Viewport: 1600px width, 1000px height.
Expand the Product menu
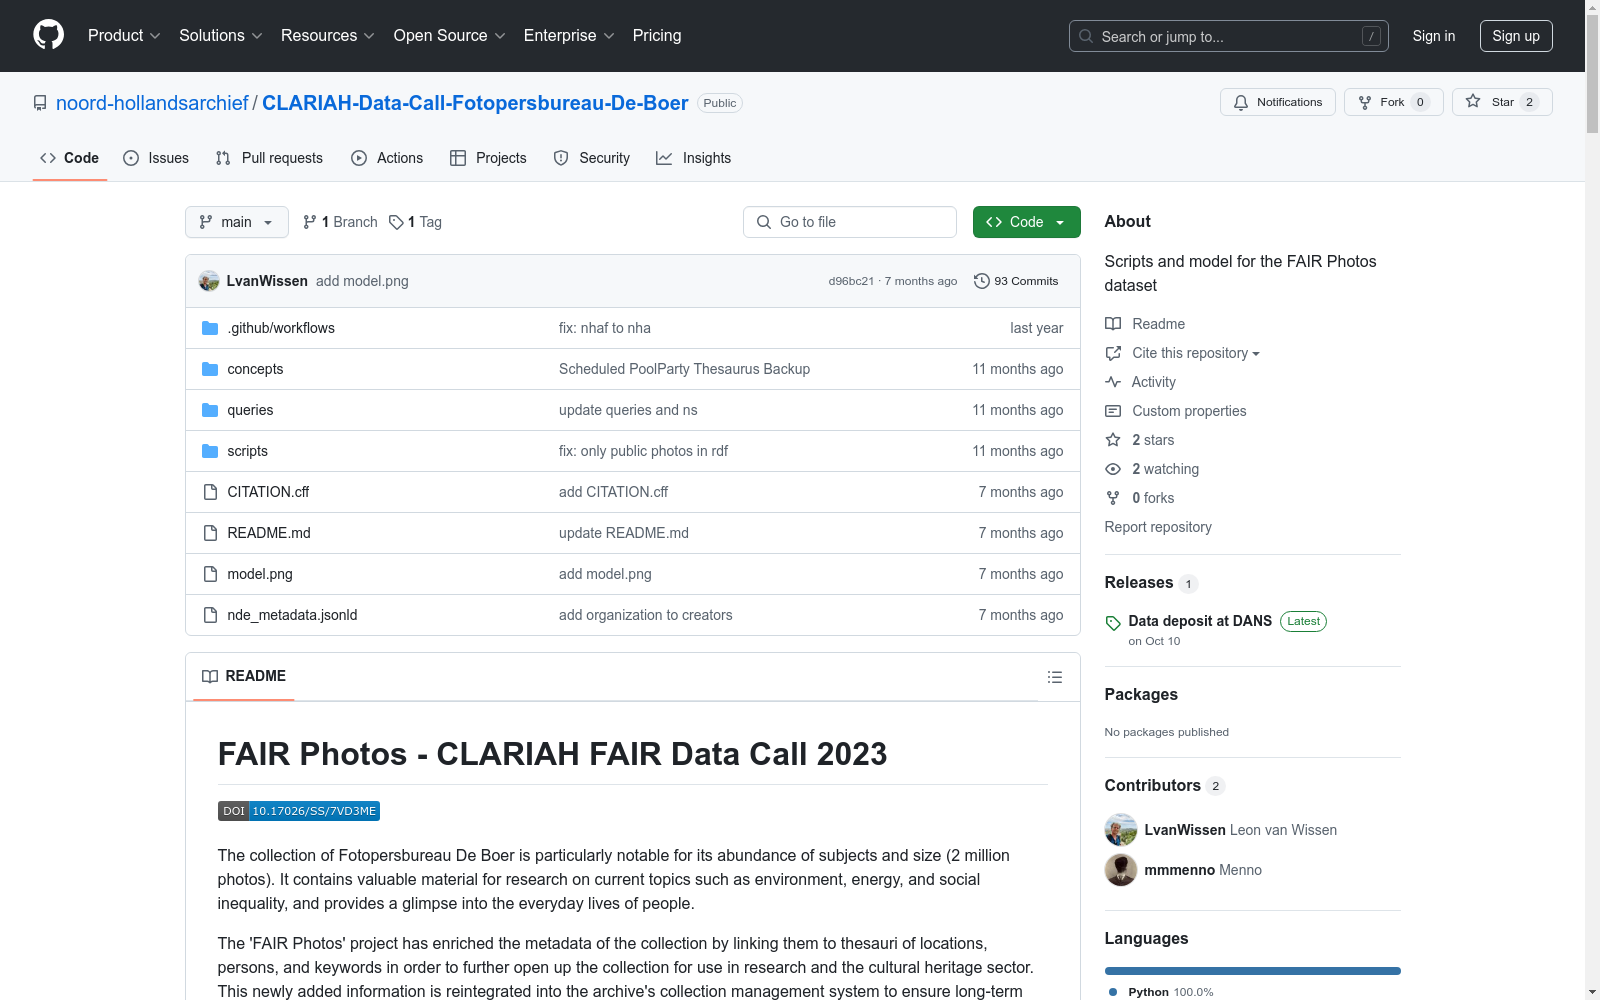point(124,35)
